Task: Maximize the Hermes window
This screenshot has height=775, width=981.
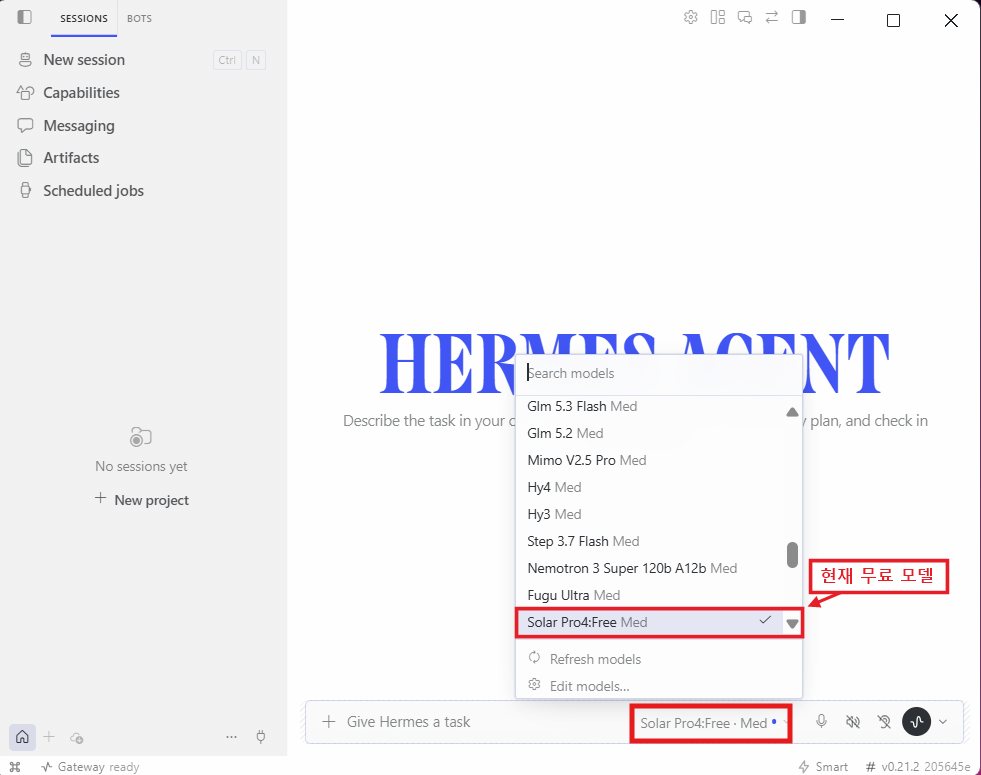Action: [893, 20]
